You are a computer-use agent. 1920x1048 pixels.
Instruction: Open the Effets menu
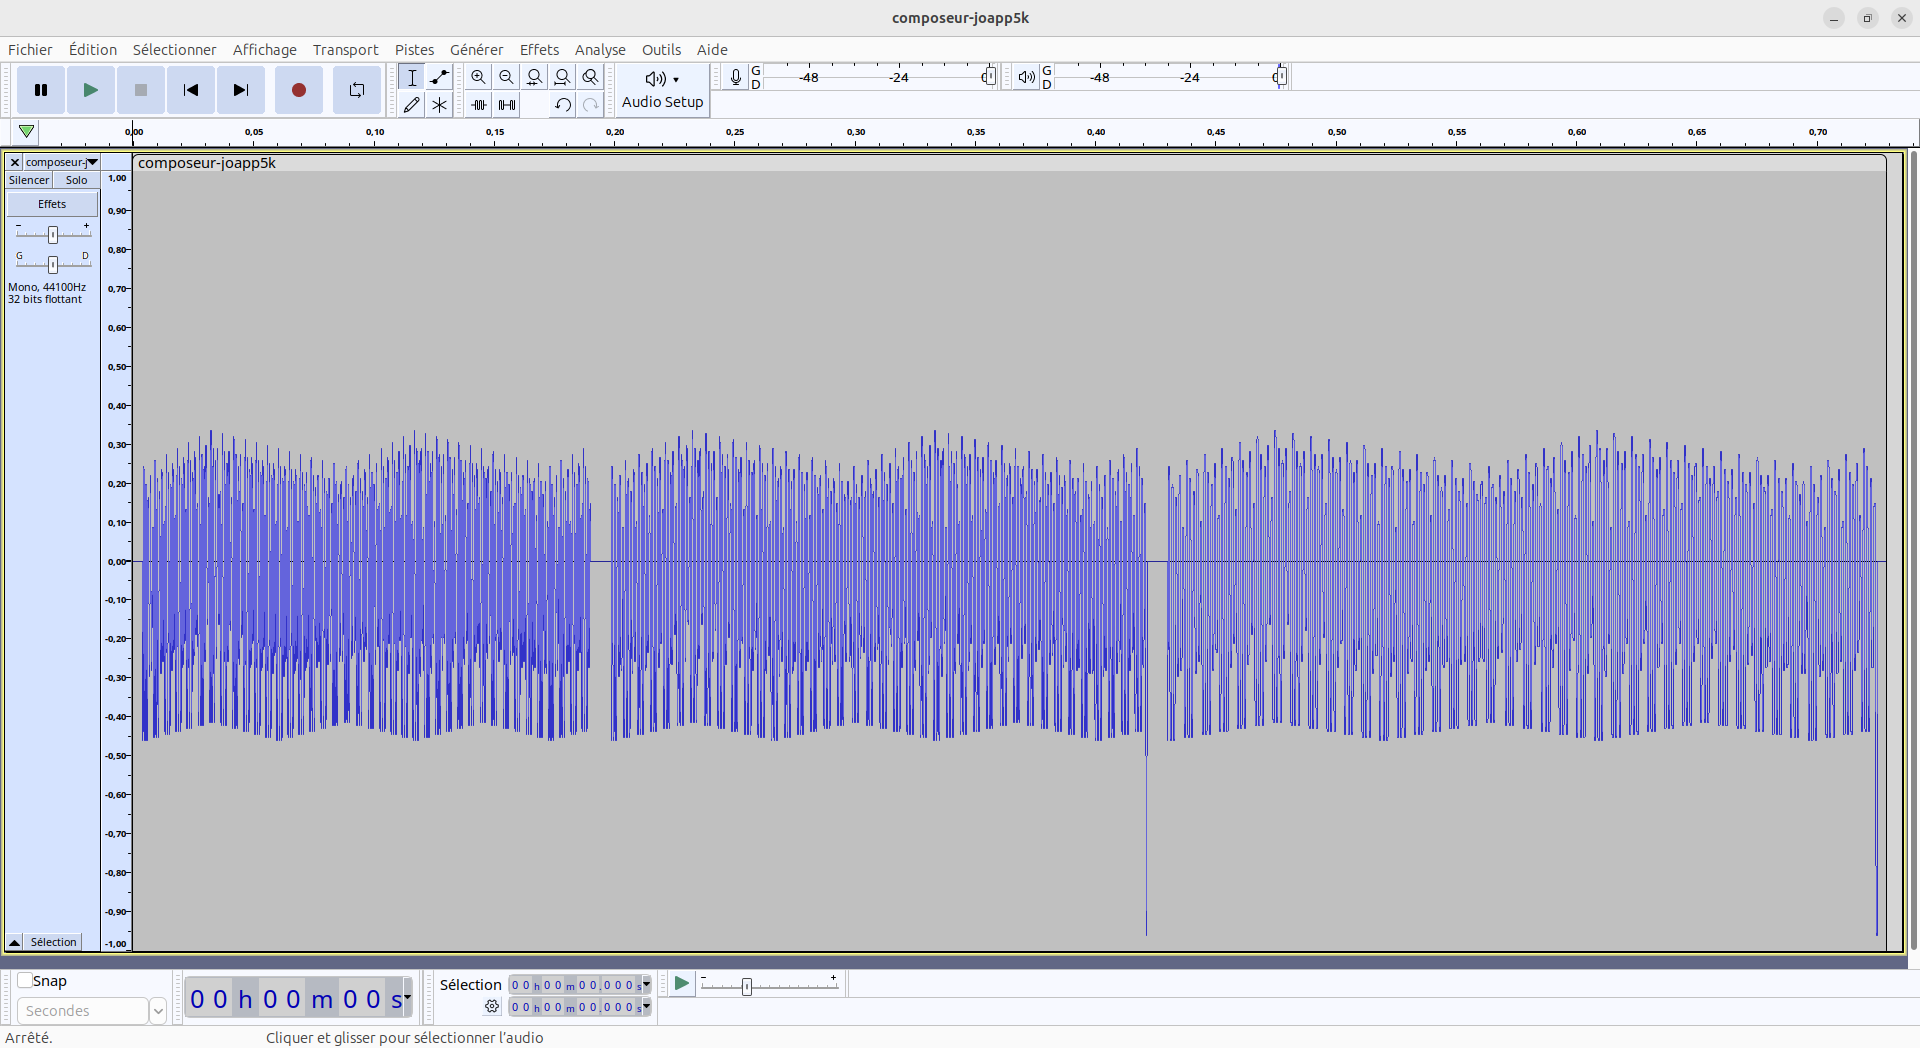[x=538, y=50]
